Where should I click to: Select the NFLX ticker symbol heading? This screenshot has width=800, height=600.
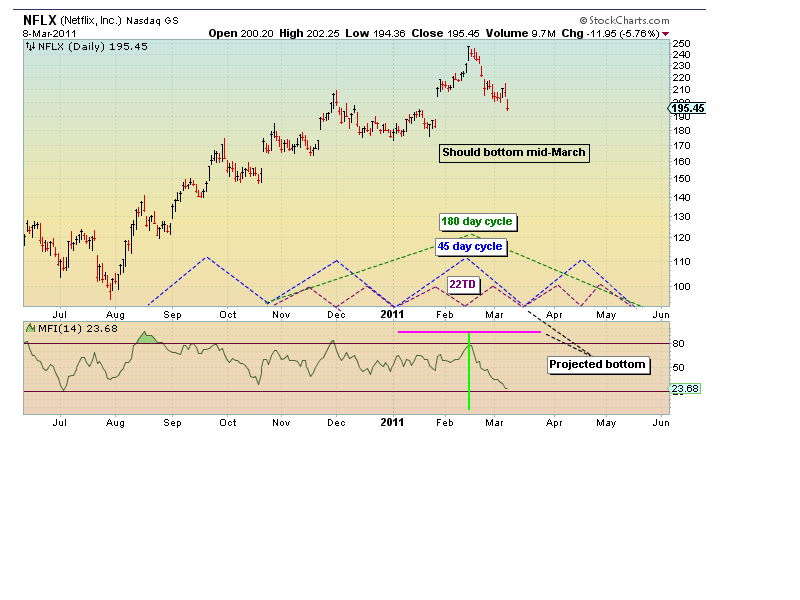tap(40, 20)
